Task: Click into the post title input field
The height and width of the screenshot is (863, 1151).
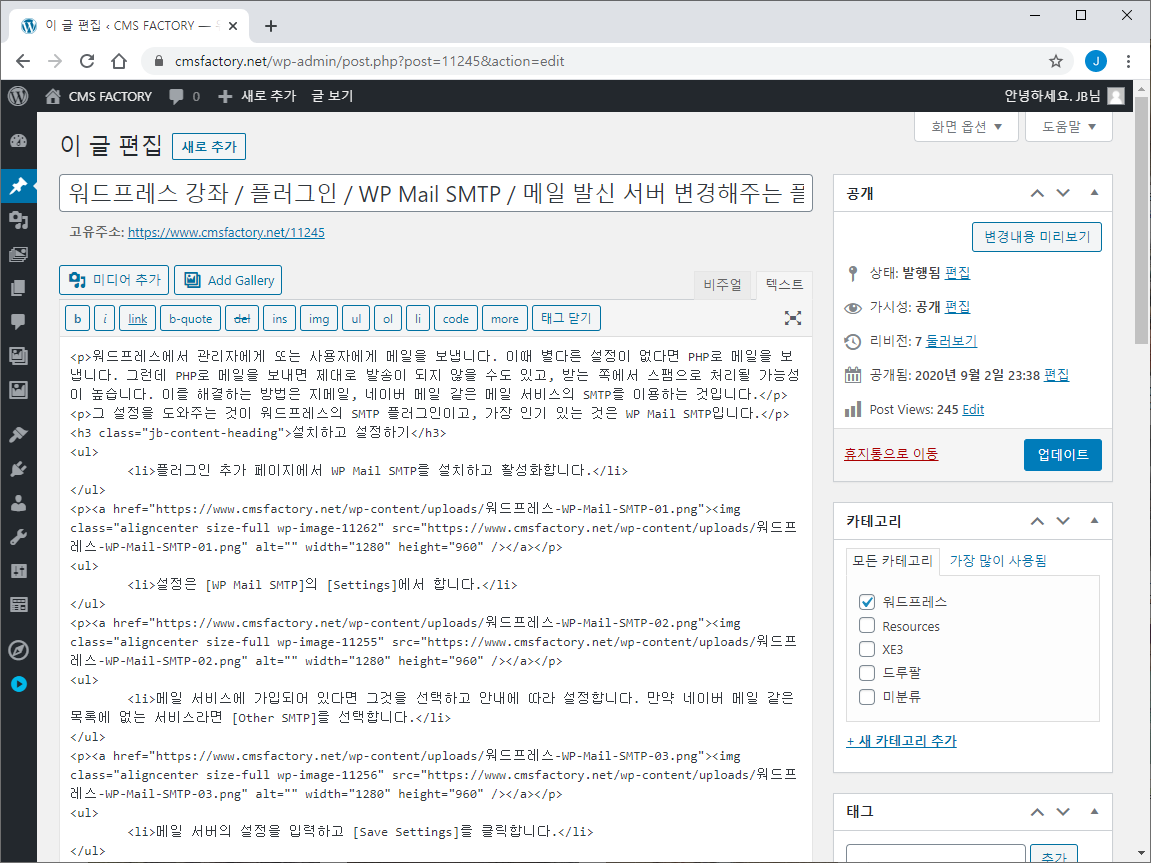Action: 436,194
